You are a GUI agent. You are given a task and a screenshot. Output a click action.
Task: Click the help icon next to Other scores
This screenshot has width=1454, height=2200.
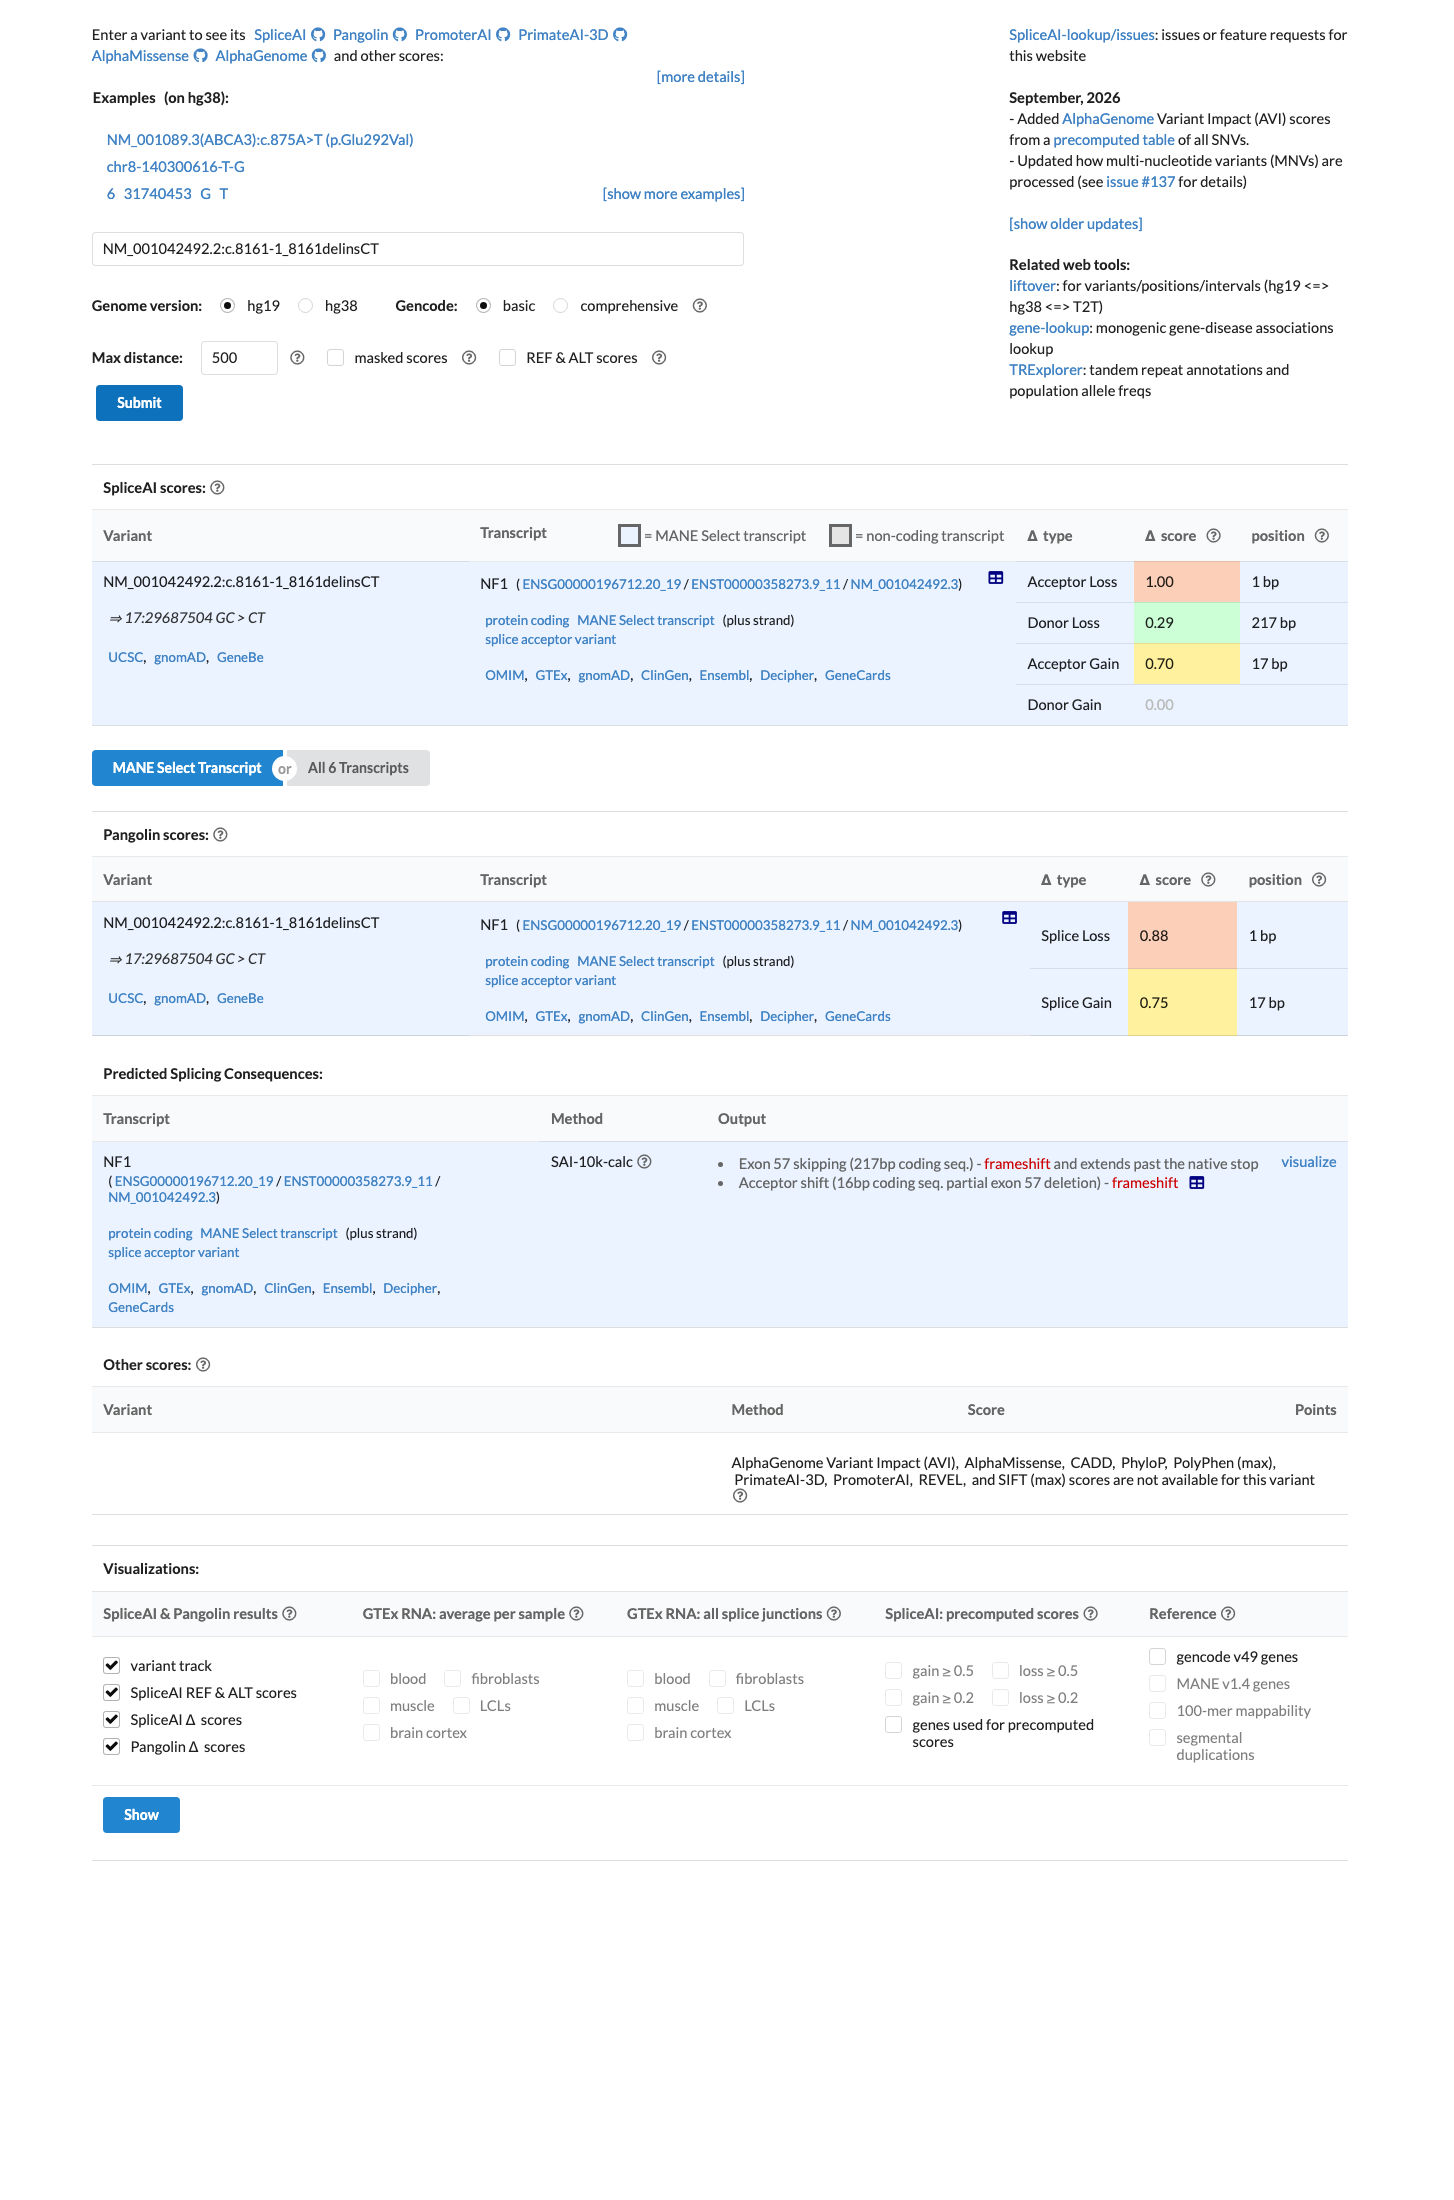click(203, 1365)
